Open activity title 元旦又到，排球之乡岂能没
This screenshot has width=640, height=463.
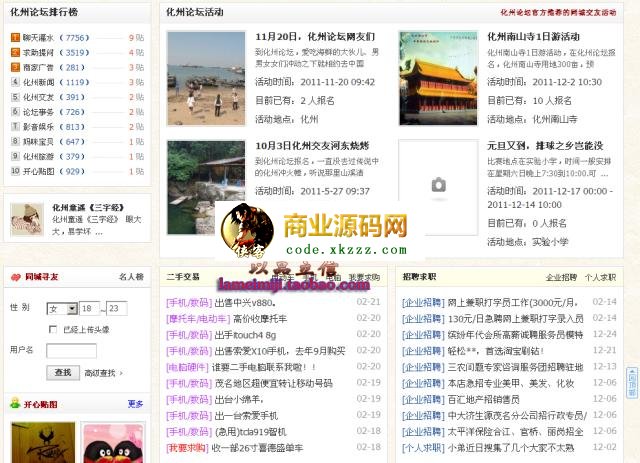click(545, 146)
